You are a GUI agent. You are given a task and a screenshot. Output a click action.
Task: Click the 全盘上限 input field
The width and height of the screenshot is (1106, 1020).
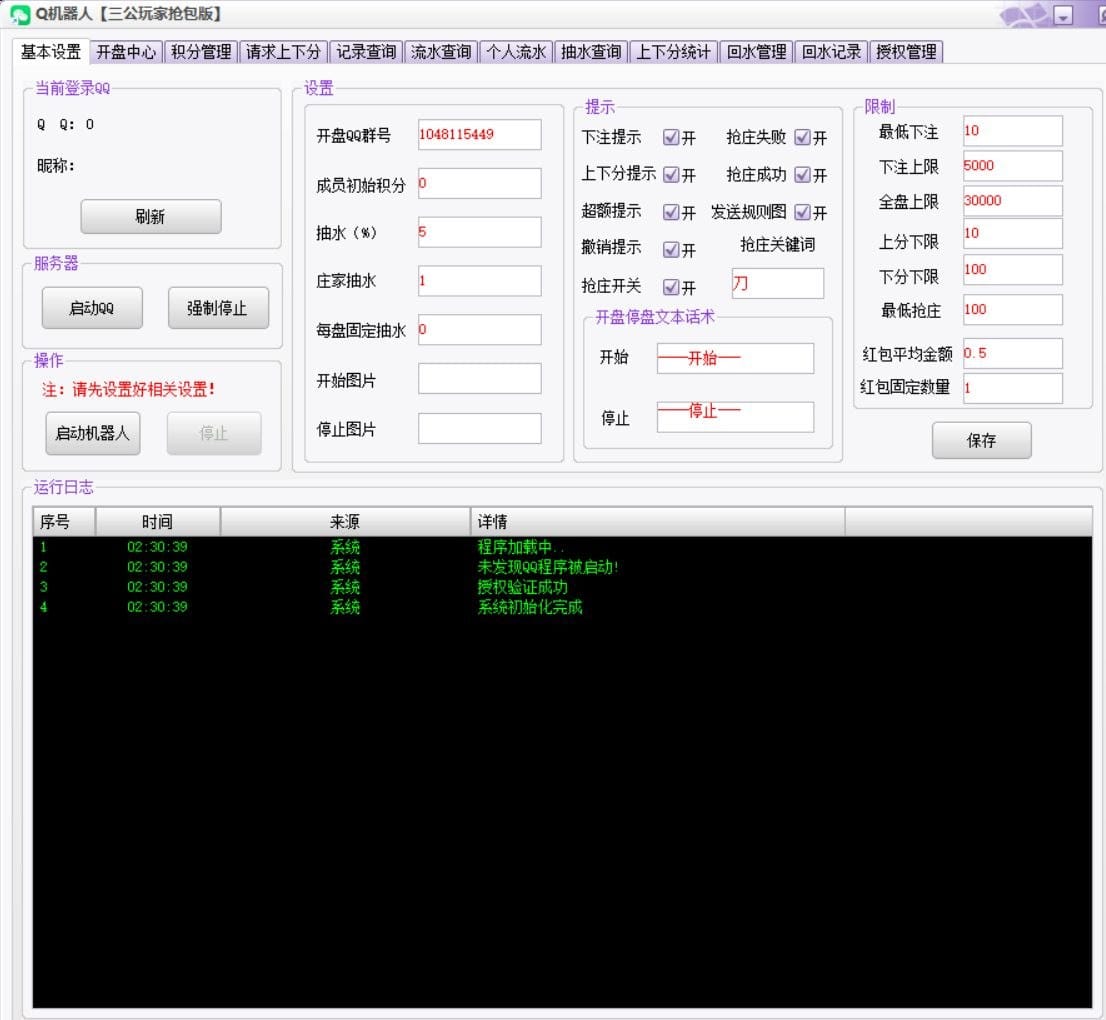(x=1012, y=201)
